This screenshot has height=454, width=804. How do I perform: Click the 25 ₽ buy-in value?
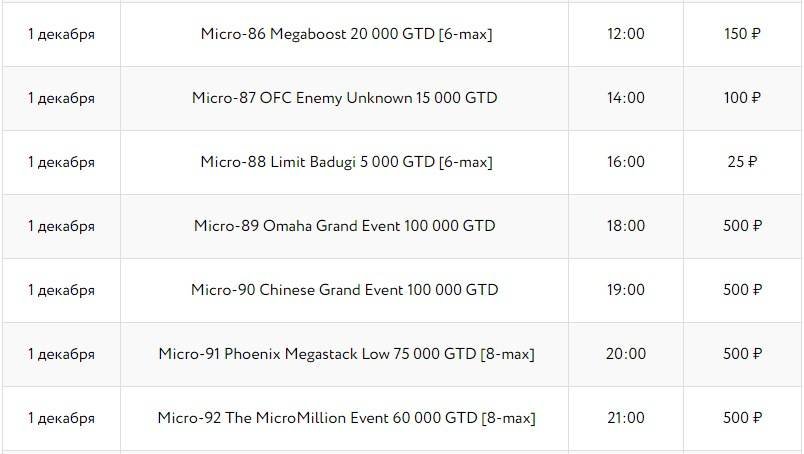click(x=743, y=162)
